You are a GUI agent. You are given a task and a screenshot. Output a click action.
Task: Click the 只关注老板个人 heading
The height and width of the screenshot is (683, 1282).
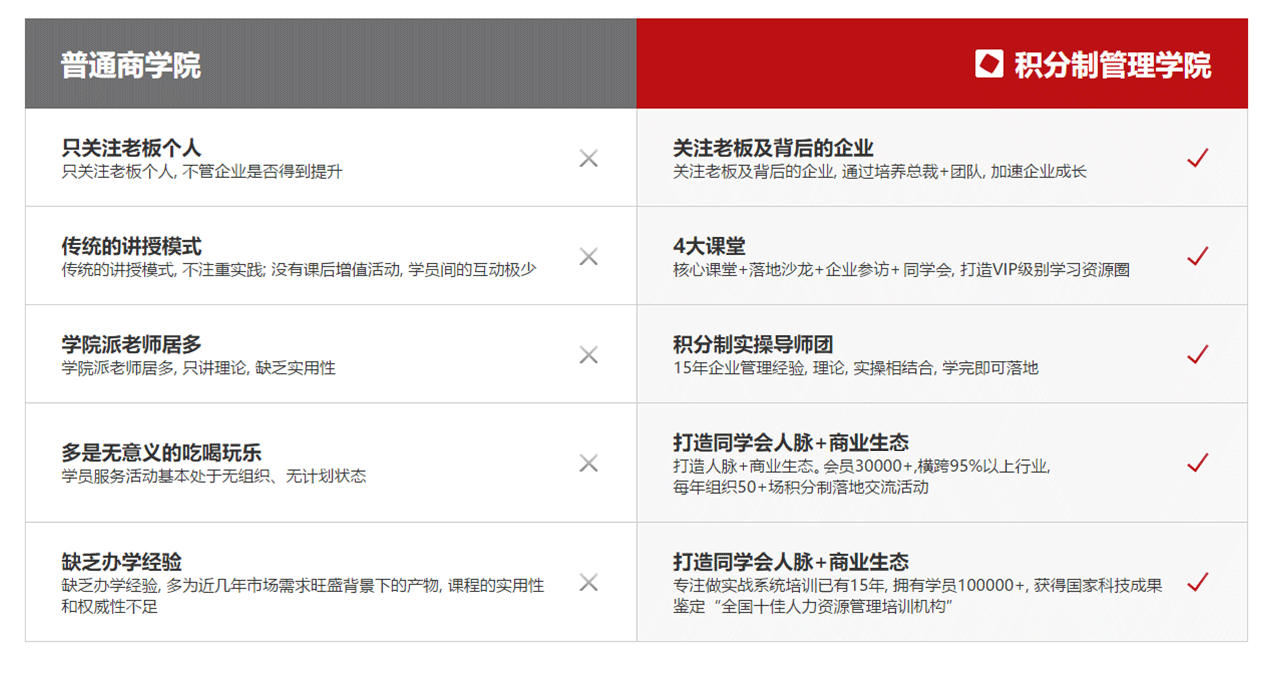tap(131, 148)
